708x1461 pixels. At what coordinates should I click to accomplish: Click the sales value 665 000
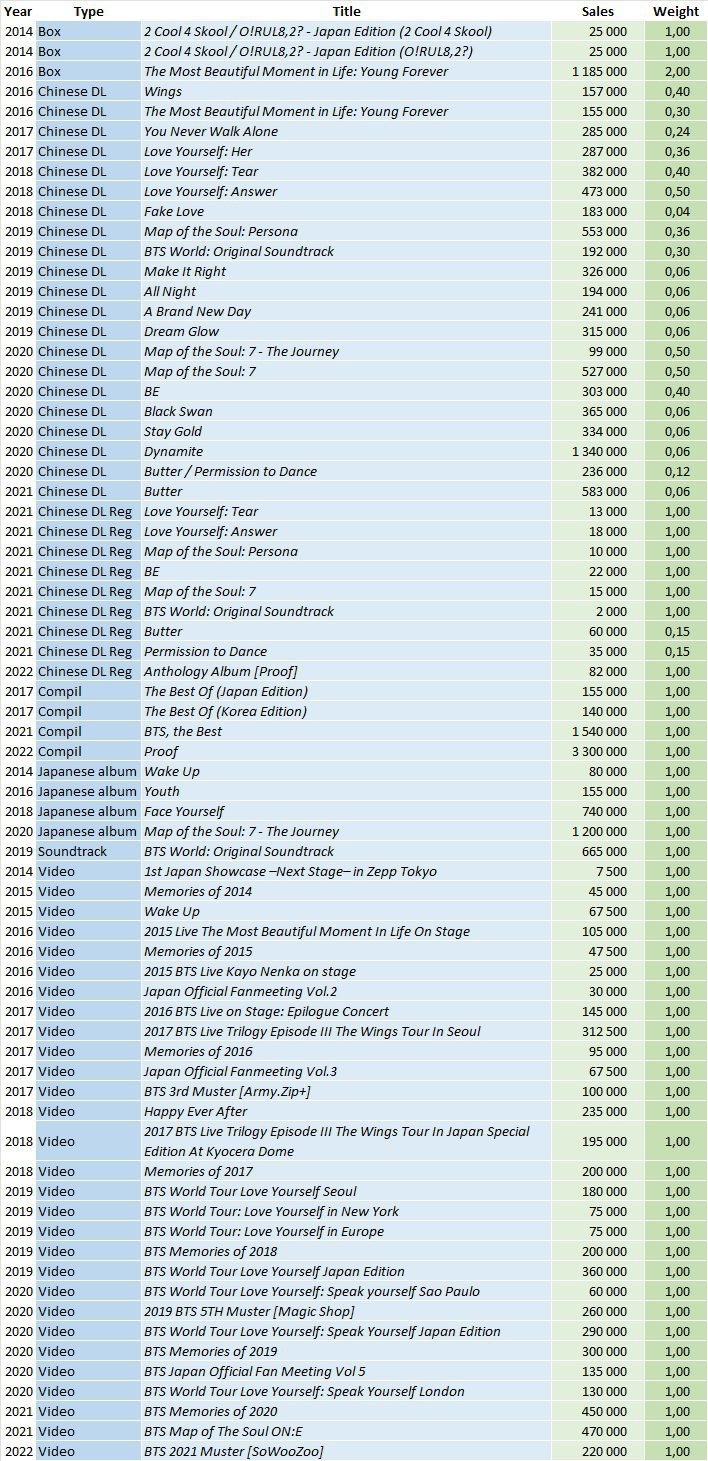604,851
